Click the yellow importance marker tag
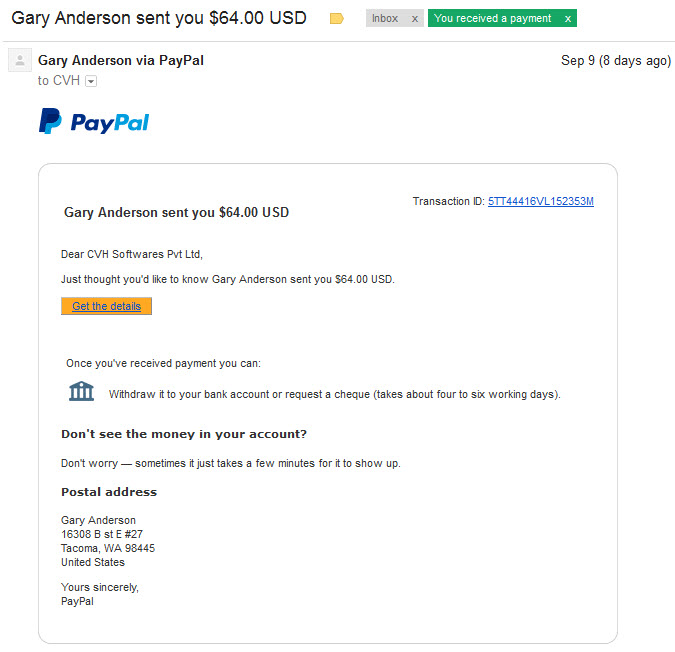Image resolution: width=675 pixels, height=652 pixels. point(336,19)
